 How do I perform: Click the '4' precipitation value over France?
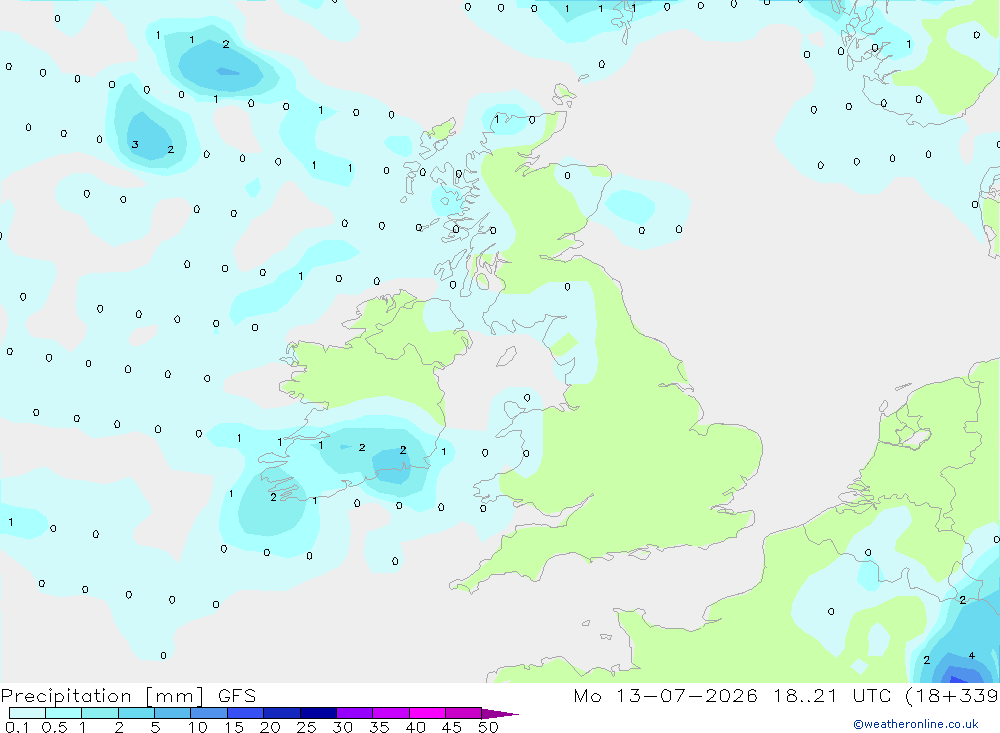click(971, 656)
